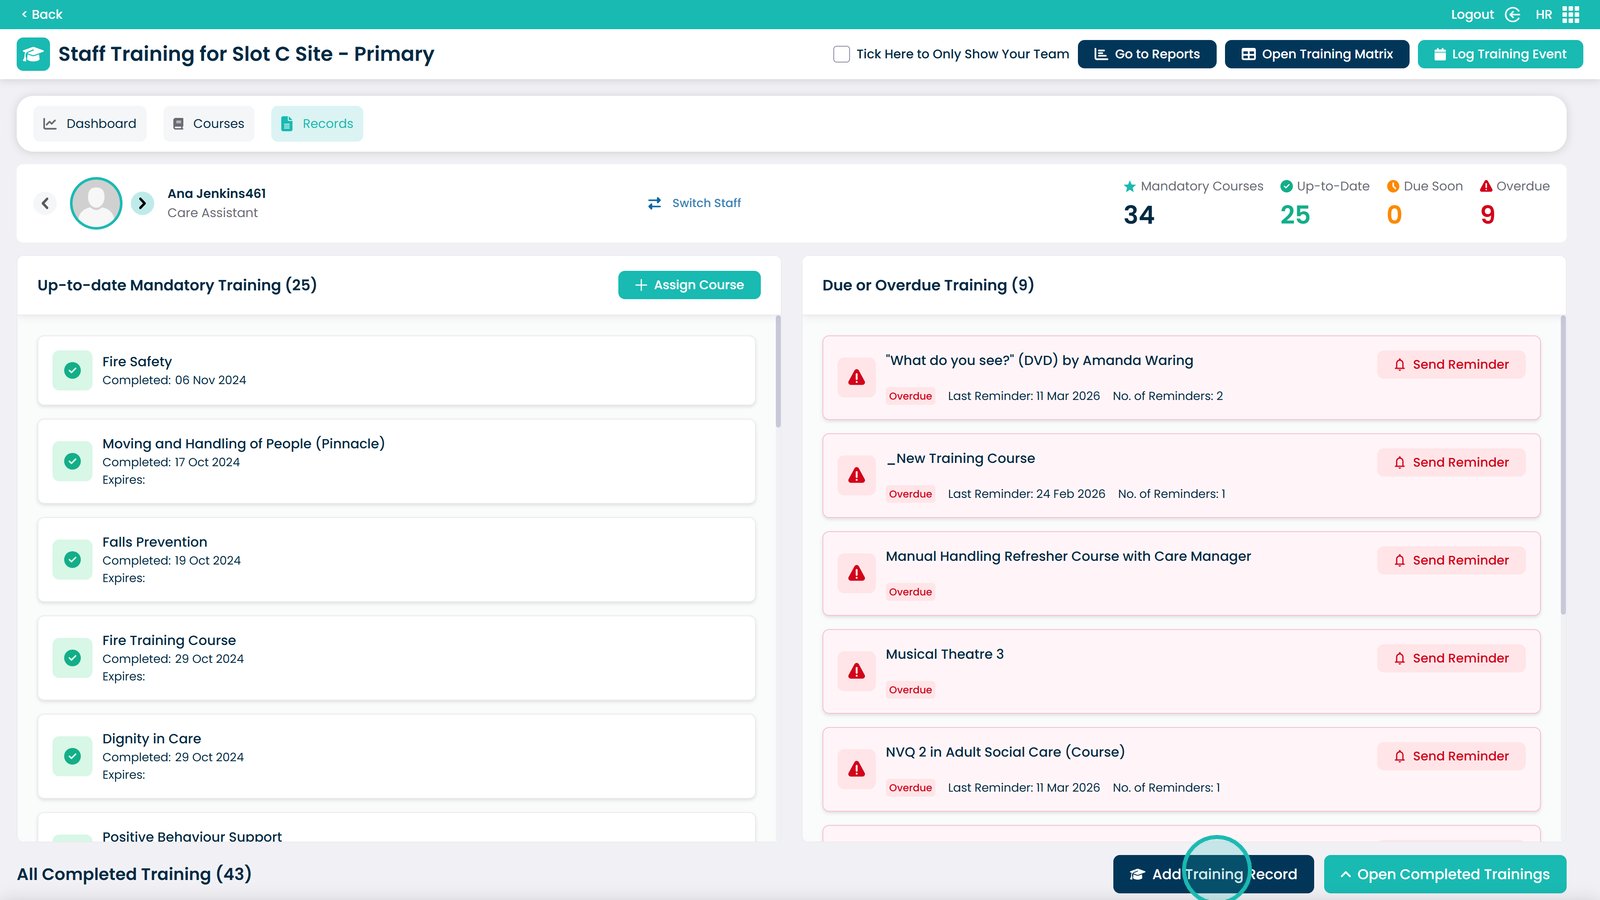This screenshot has width=1600, height=900.
Task: Switch to the Courses tab
Action: 208,124
